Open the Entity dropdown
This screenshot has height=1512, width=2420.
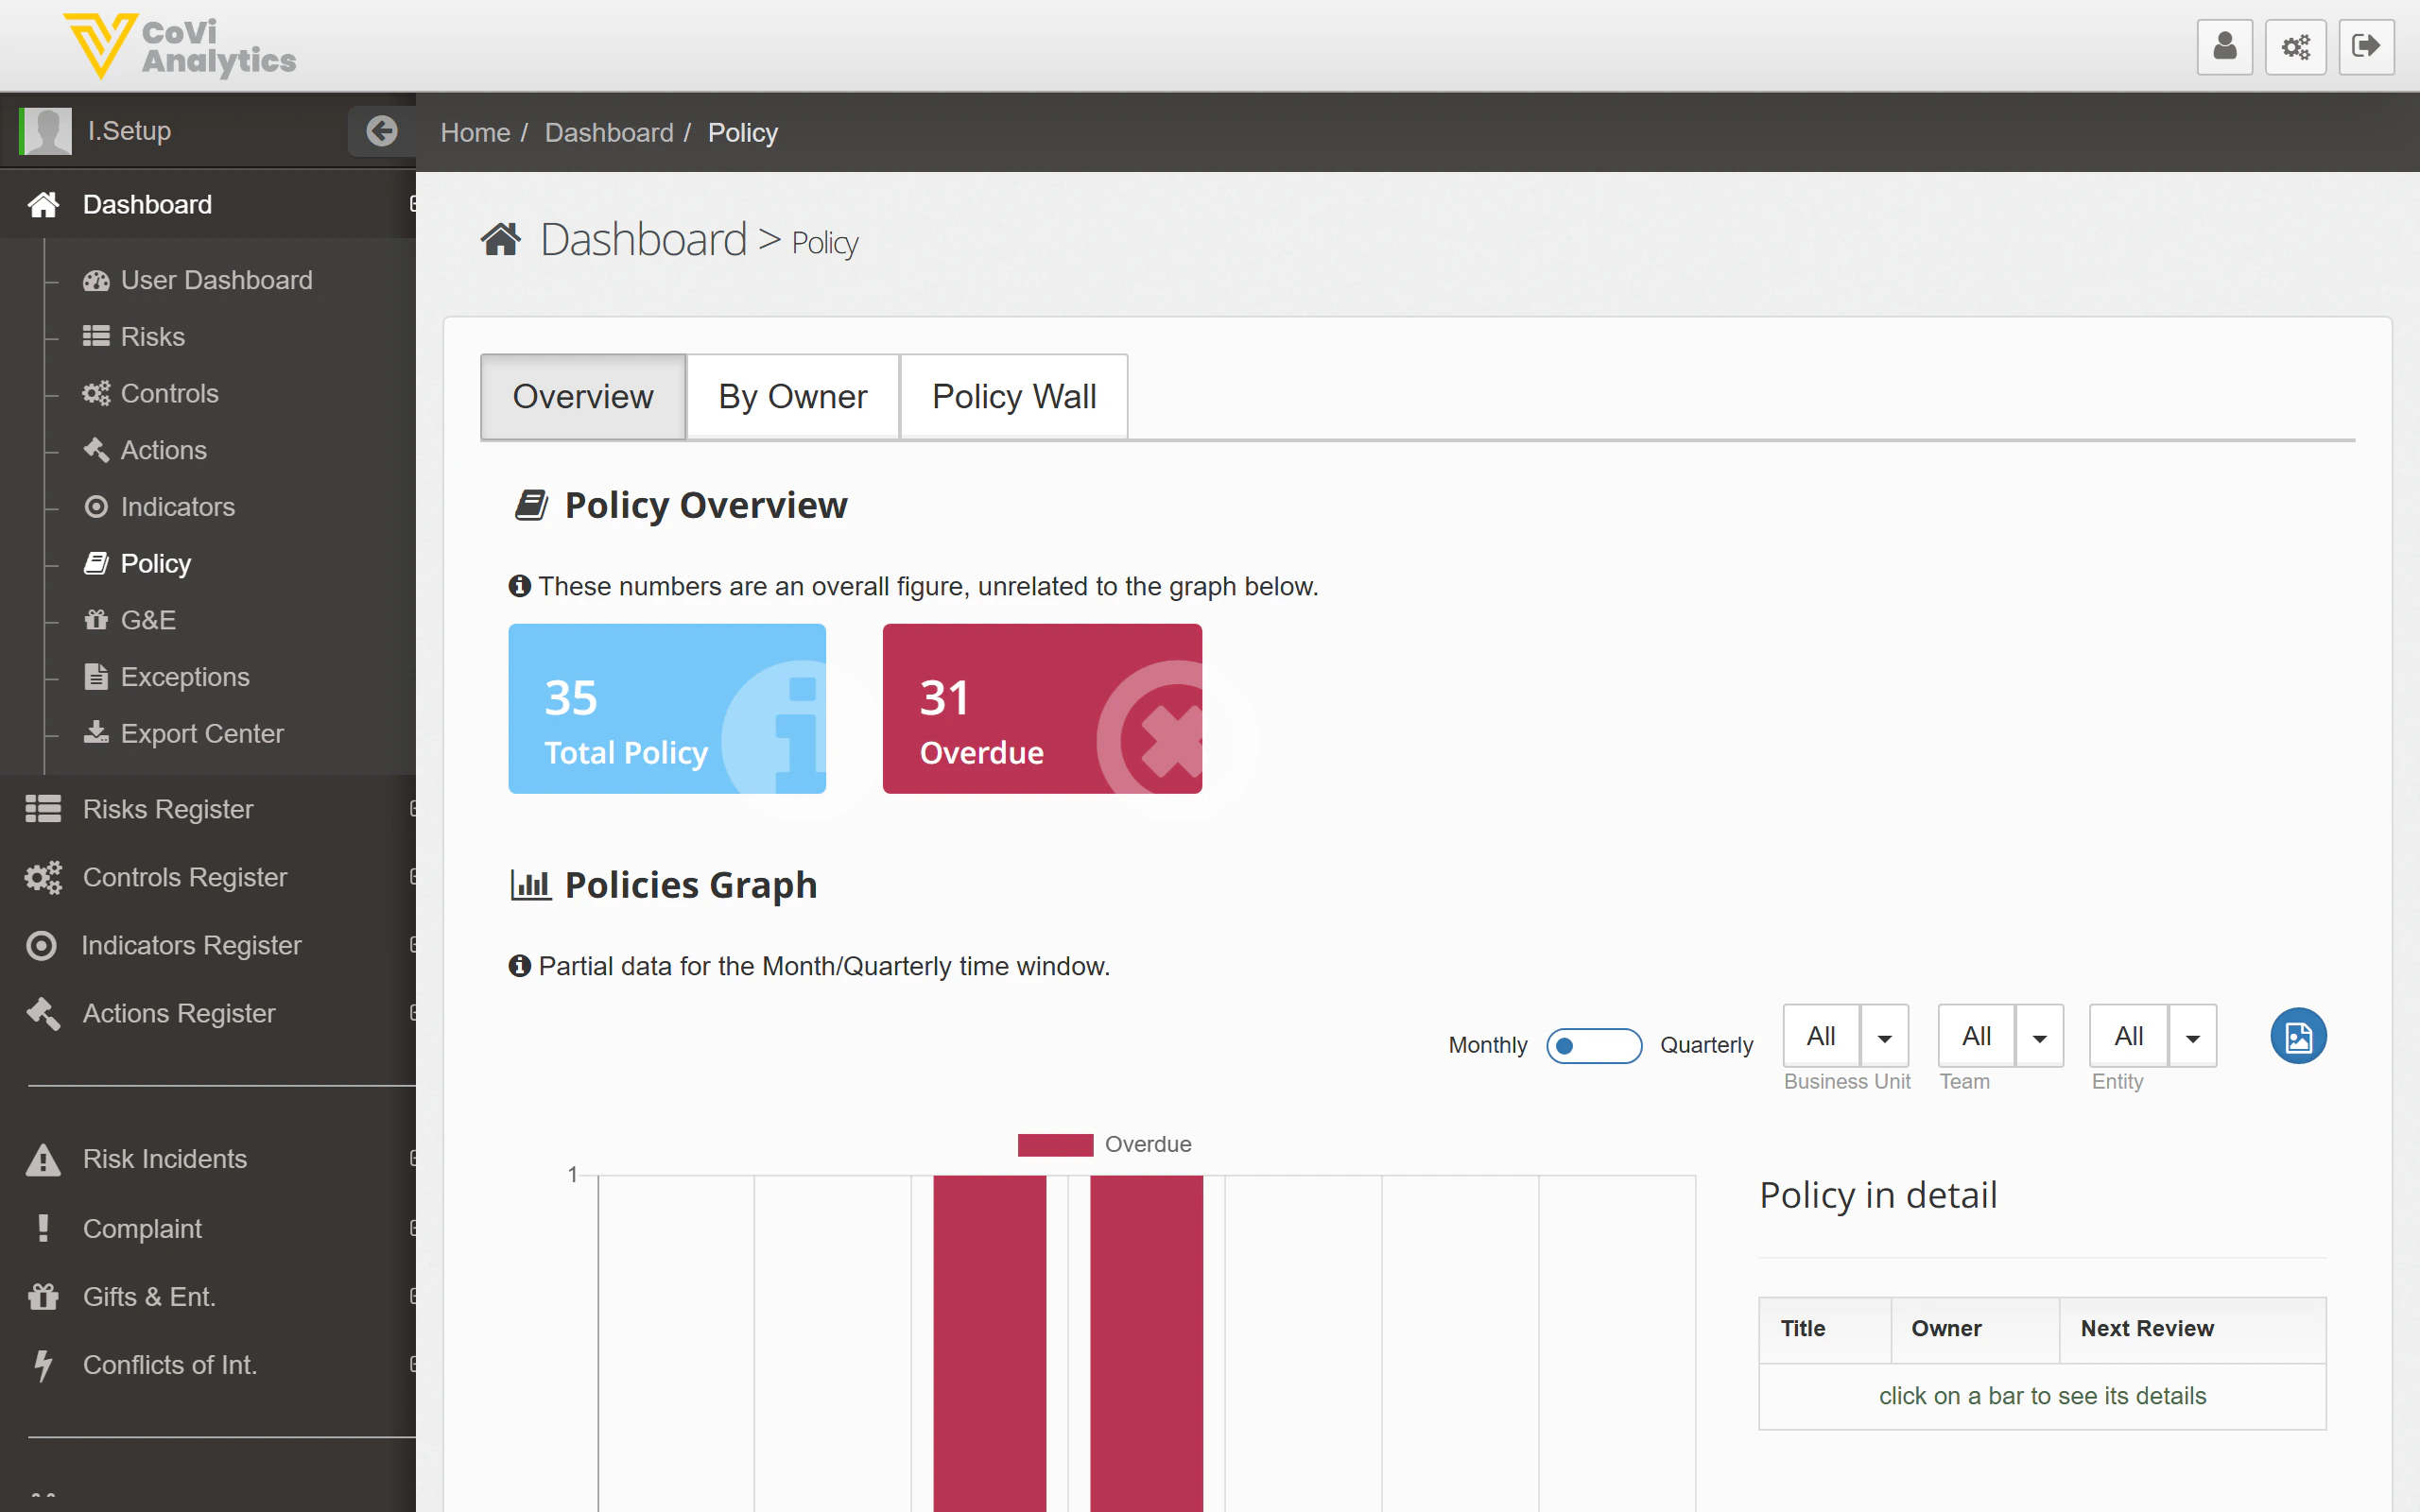click(2194, 1036)
